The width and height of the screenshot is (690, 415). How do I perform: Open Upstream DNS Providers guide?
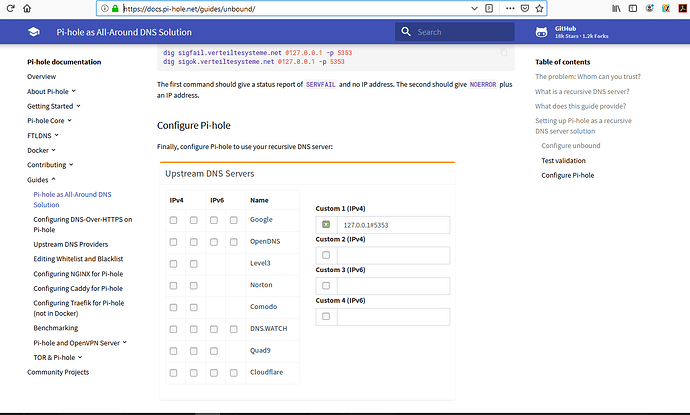pyautogui.click(x=70, y=244)
